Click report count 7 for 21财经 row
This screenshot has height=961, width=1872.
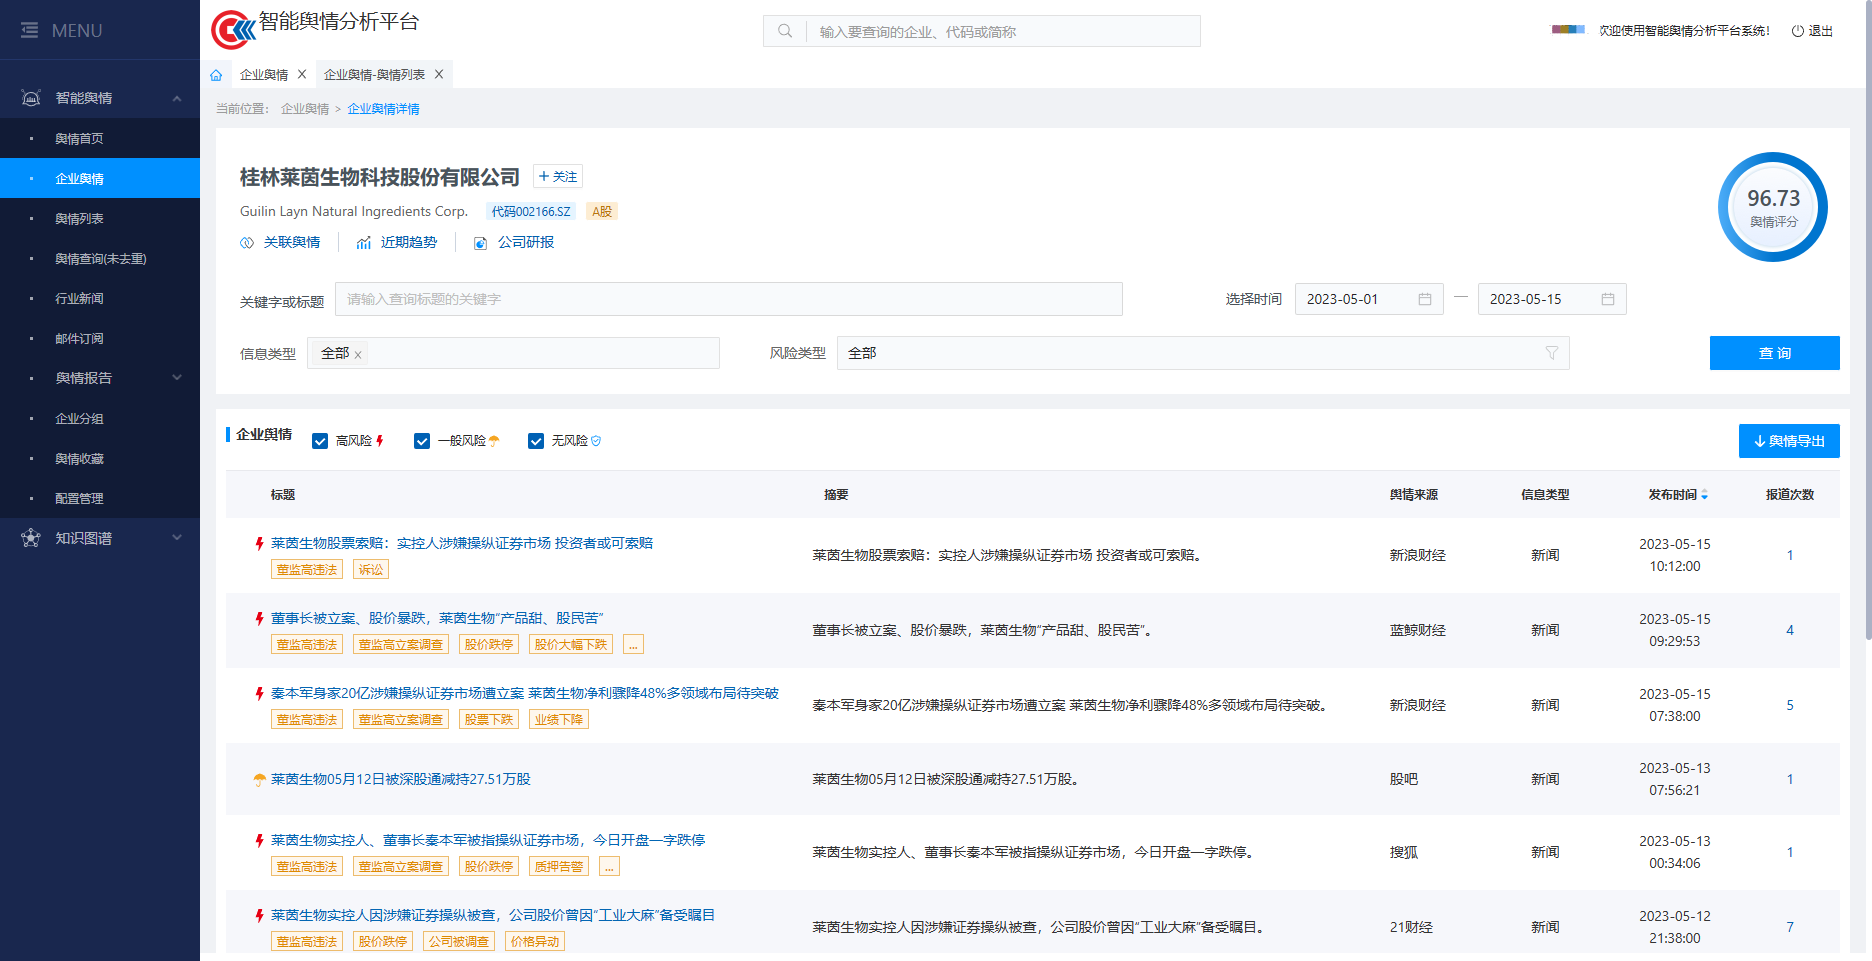click(x=1790, y=927)
